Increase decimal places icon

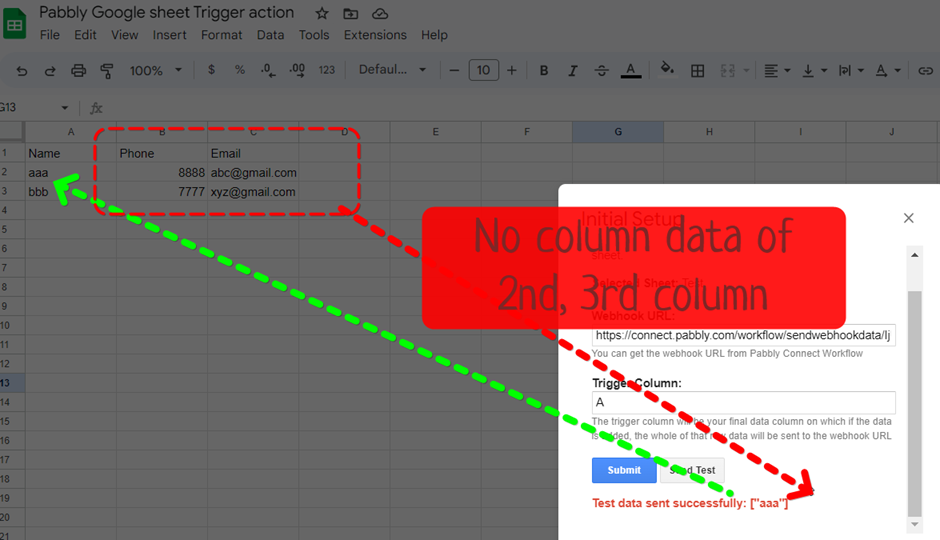pos(297,71)
